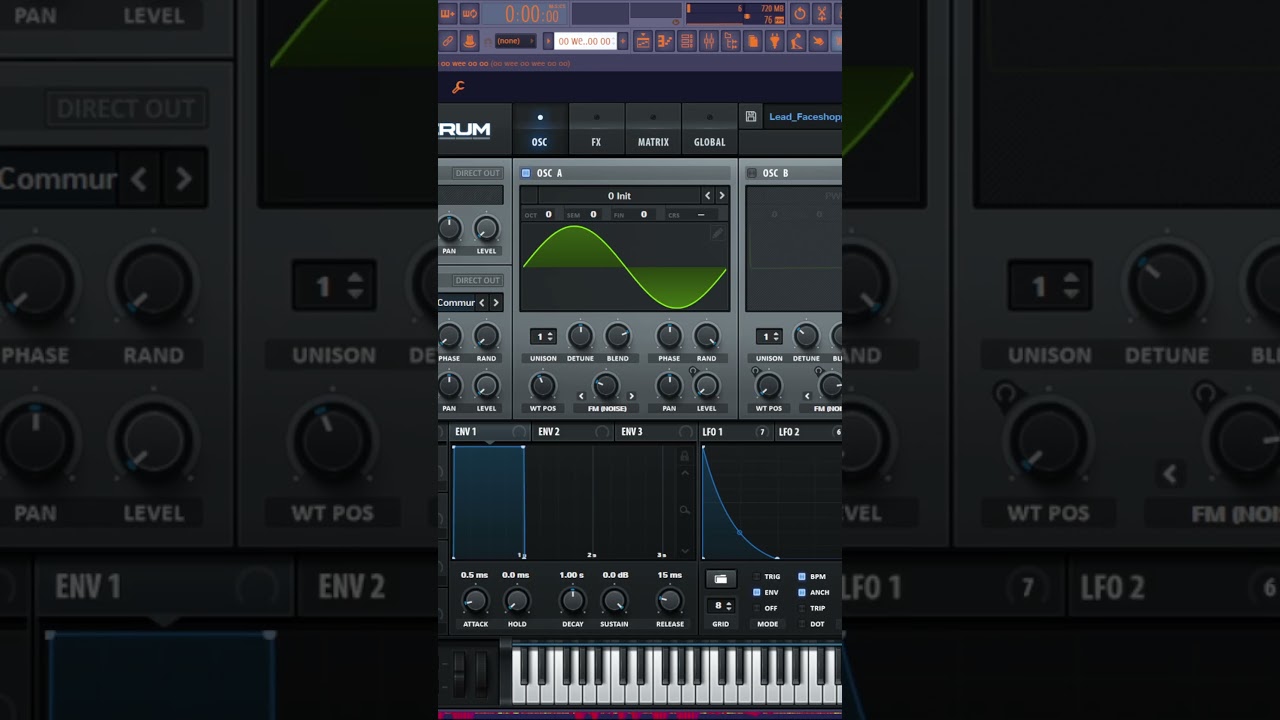Open the (none) snap dropdown
Image resolution: width=1280 pixels, height=720 pixels.
pos(516,41)
